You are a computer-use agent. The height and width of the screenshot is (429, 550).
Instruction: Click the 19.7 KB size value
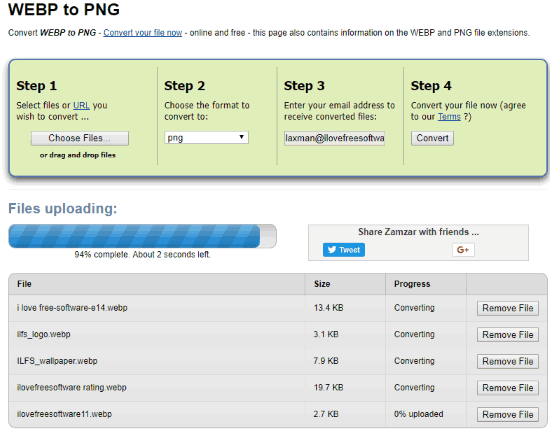pos(328,388)
